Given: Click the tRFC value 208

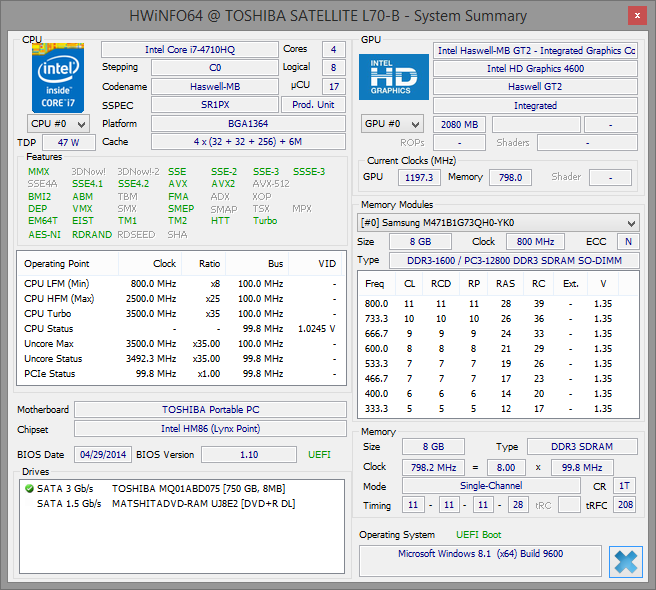Looking at the screenshot, I should pyautogui.click(x=625, y=505).
